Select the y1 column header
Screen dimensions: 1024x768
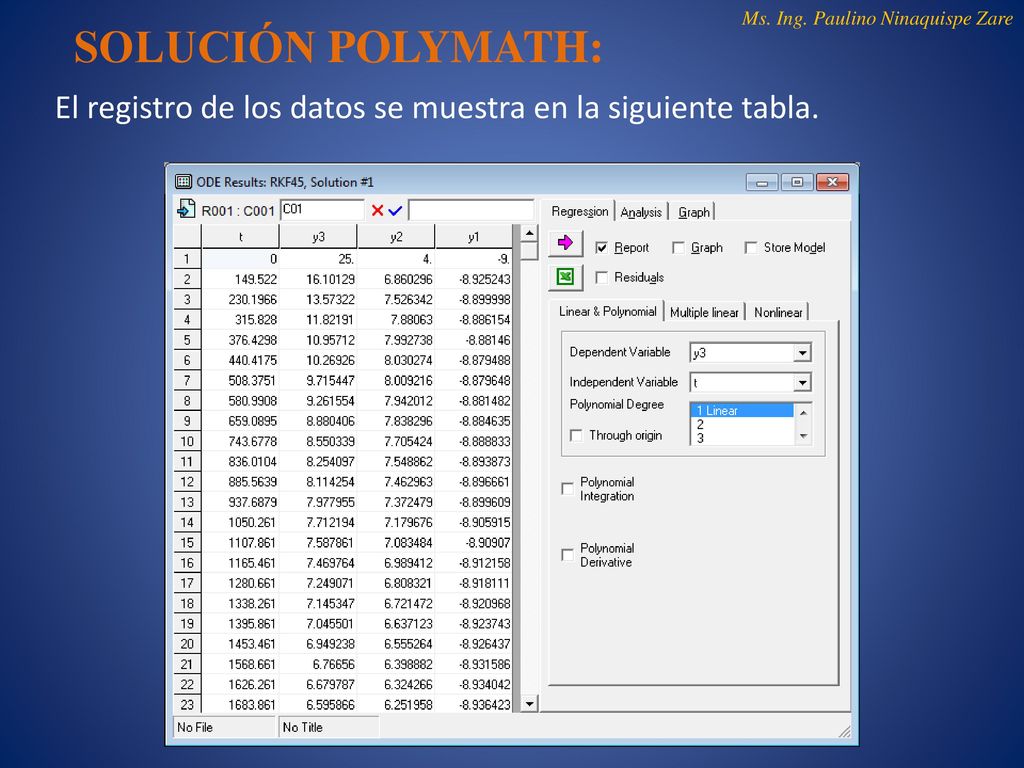(473, 236)
